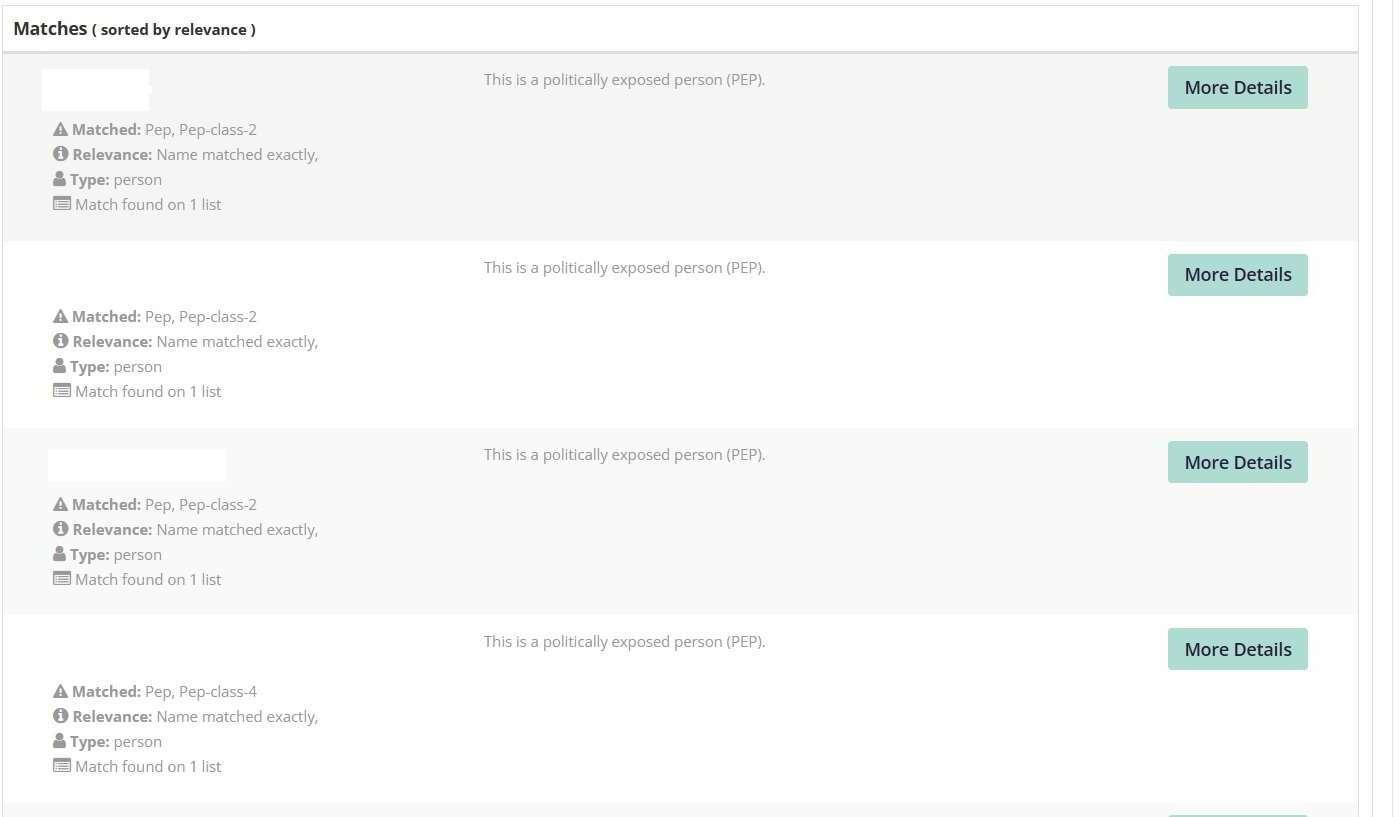Click the redacted name in third result

[137, 465]
